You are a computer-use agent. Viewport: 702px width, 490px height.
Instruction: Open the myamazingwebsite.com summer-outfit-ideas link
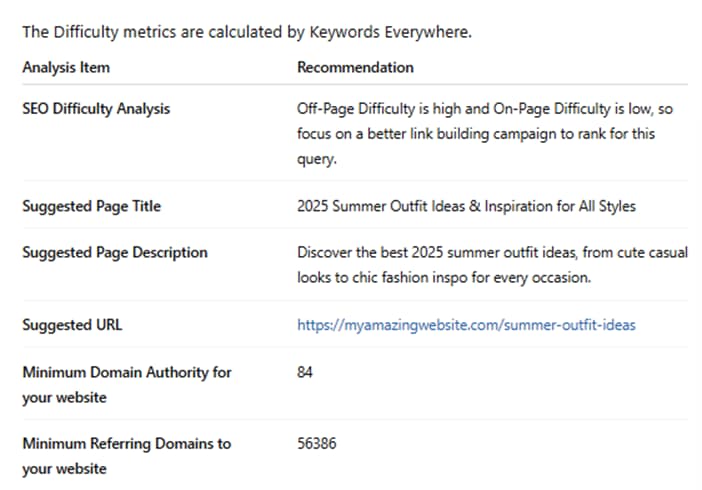[x=466, y=325]
